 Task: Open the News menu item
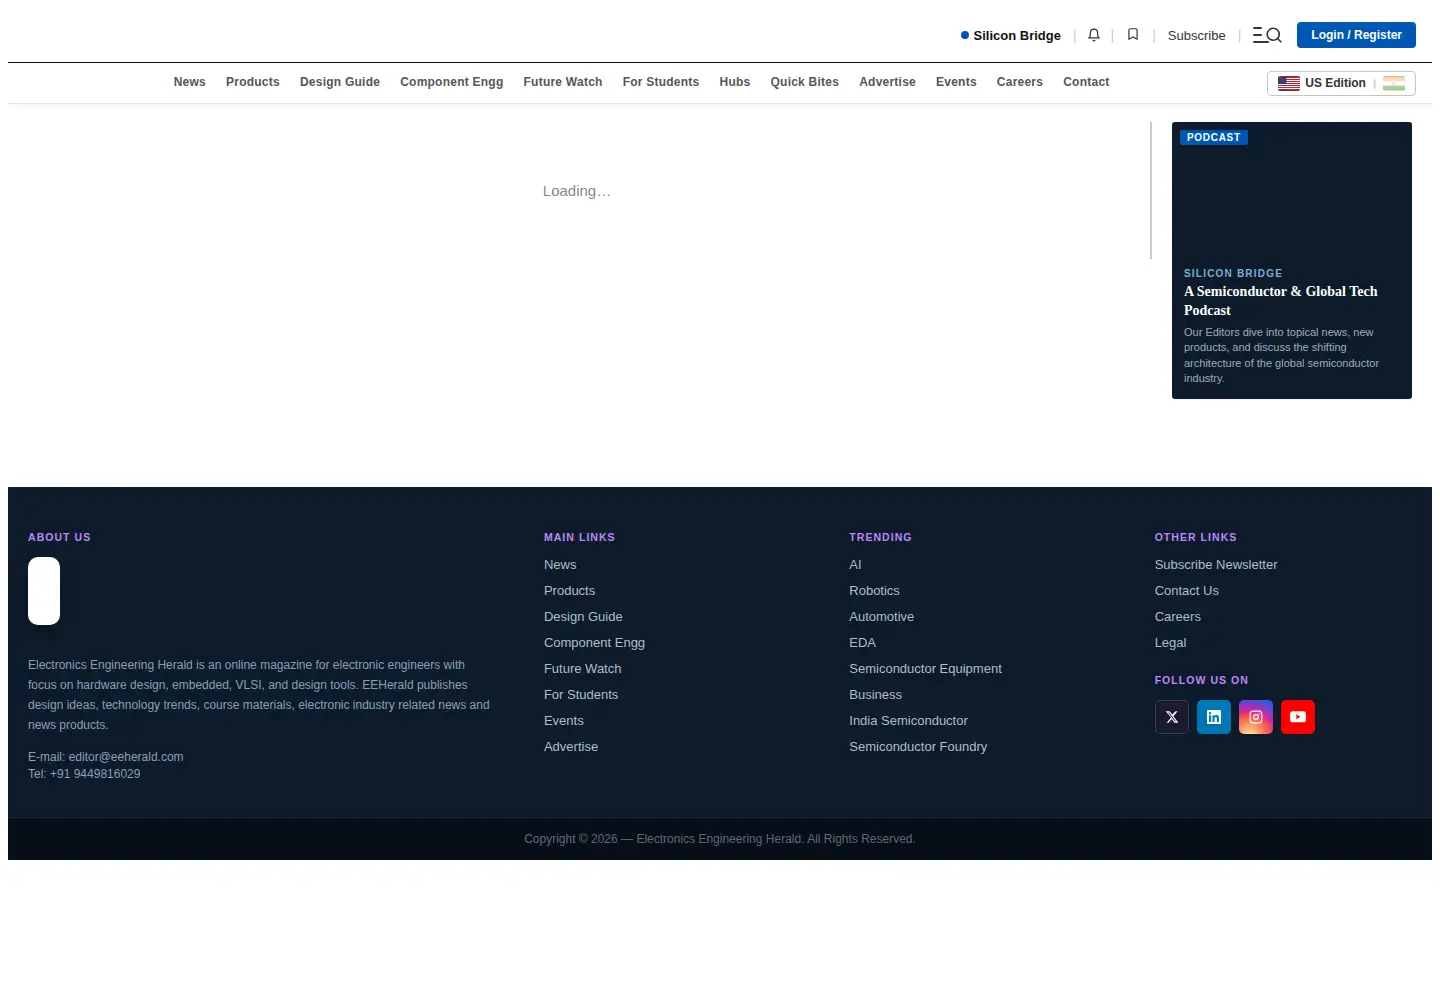click(190, 82)
